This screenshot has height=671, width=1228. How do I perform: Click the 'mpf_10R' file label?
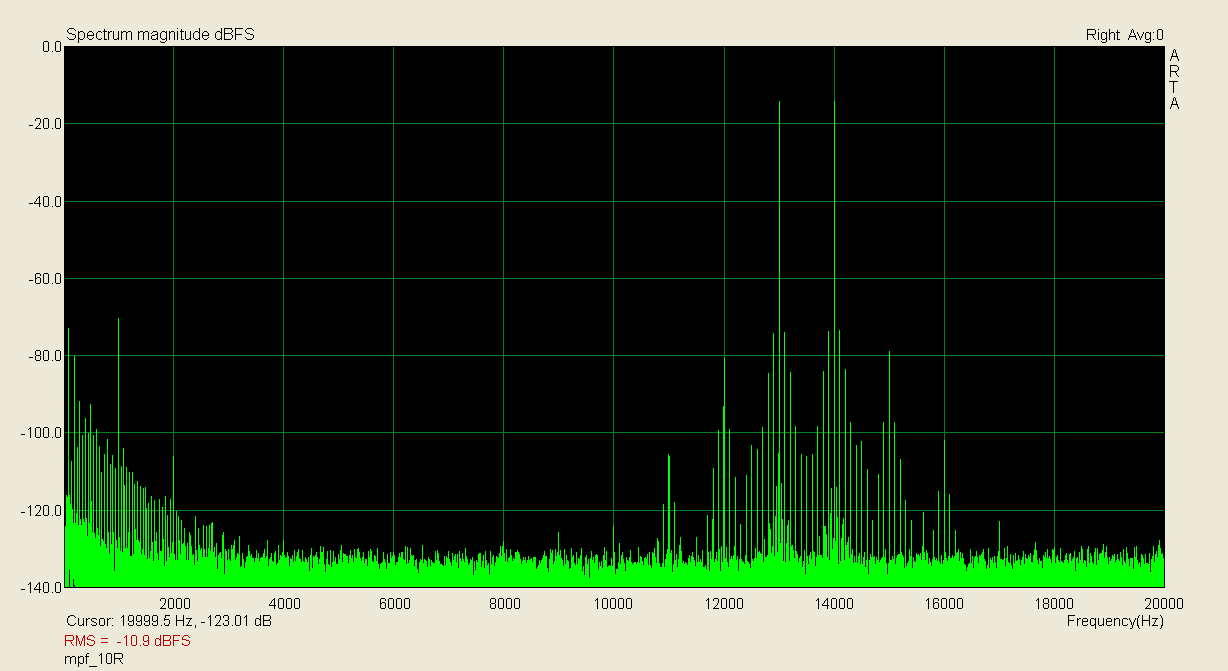(93, 659)
